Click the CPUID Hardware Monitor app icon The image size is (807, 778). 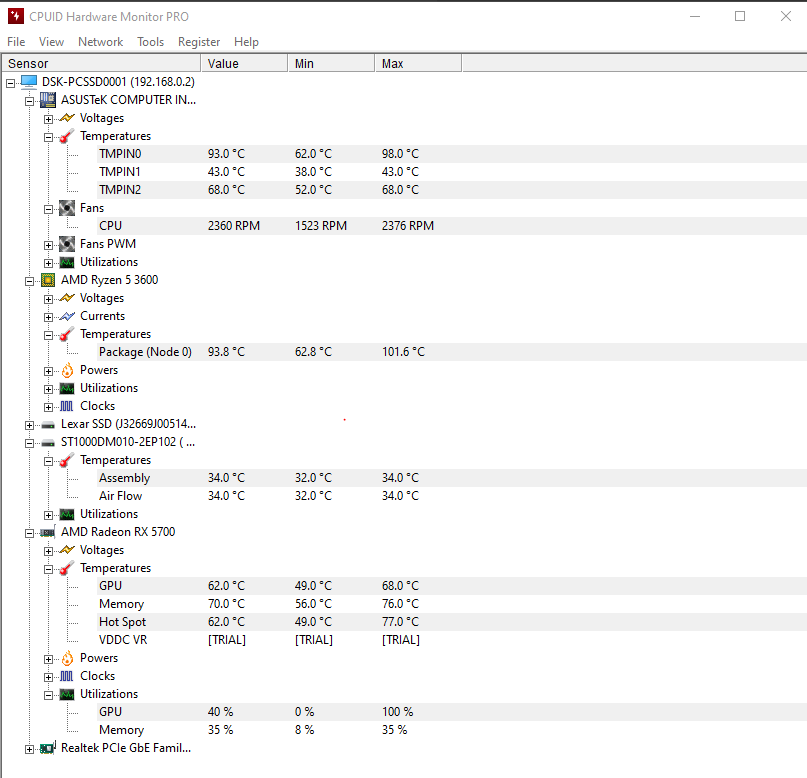[x=16, y=16]
